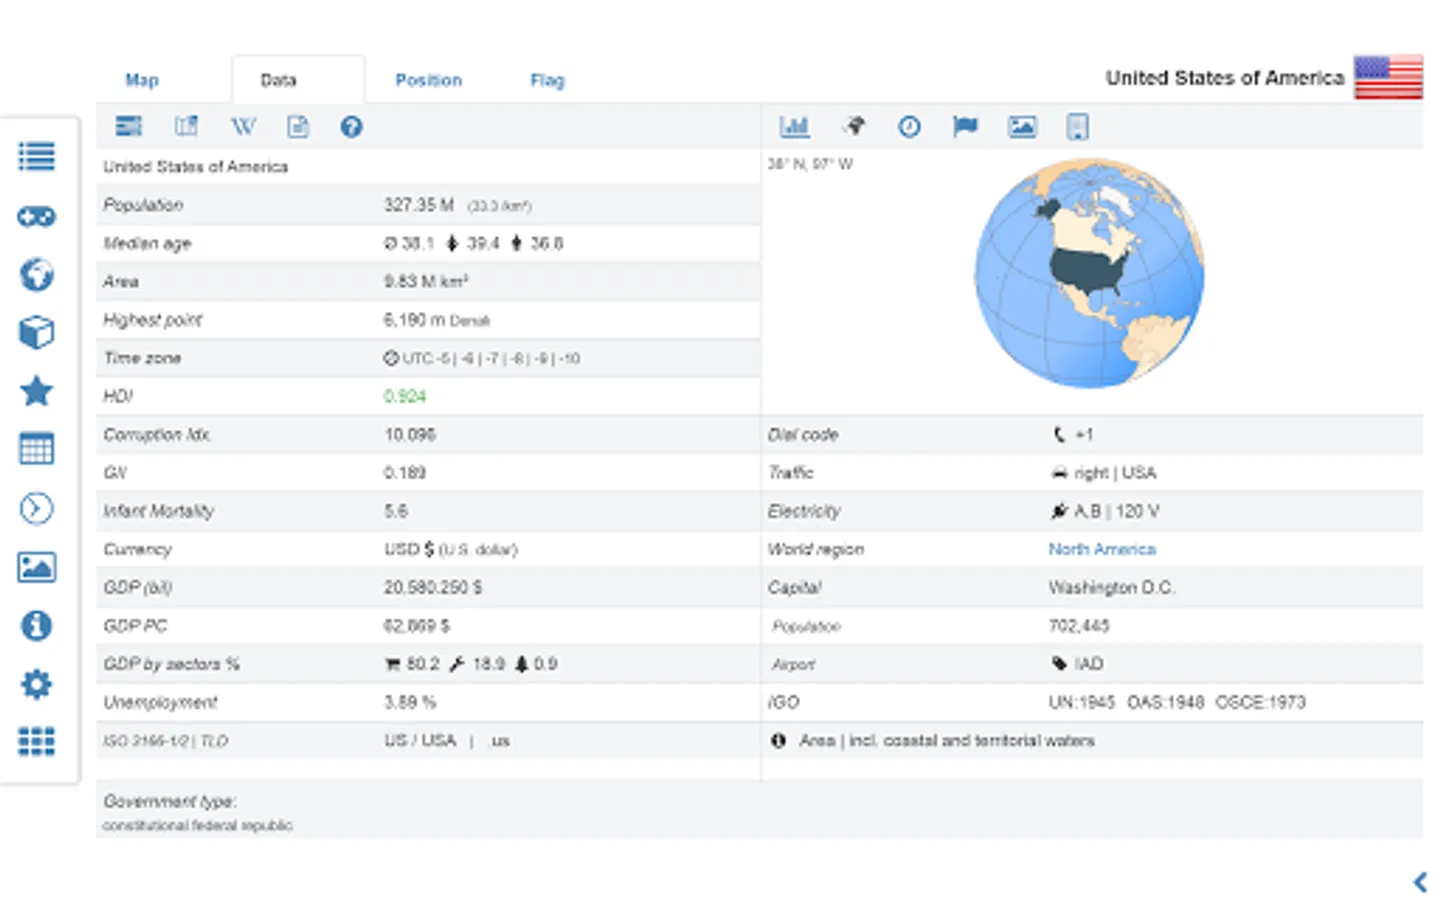This screenshot has width=1440, height=900.
Task: Click the info icon beside Area note
Action: tap(778, 741)
